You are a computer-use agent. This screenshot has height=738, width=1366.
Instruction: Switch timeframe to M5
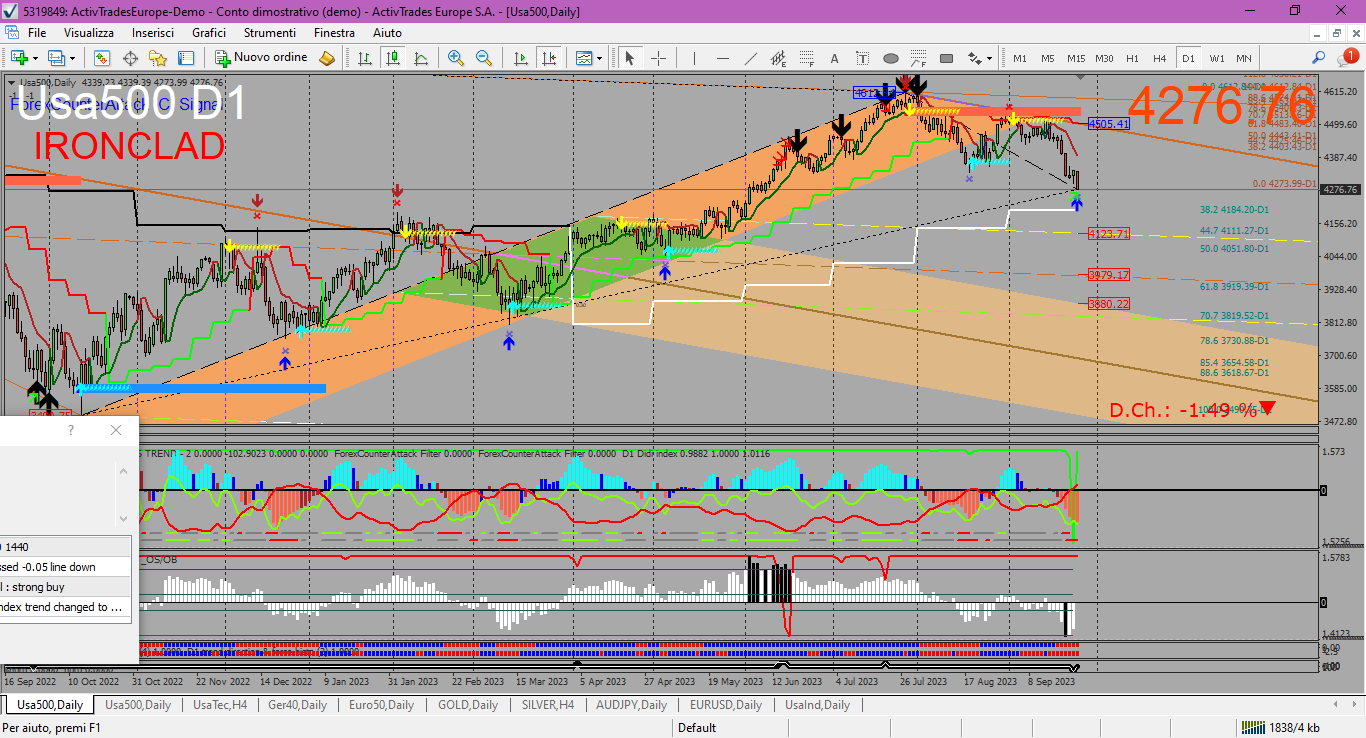pos(1047,58)
